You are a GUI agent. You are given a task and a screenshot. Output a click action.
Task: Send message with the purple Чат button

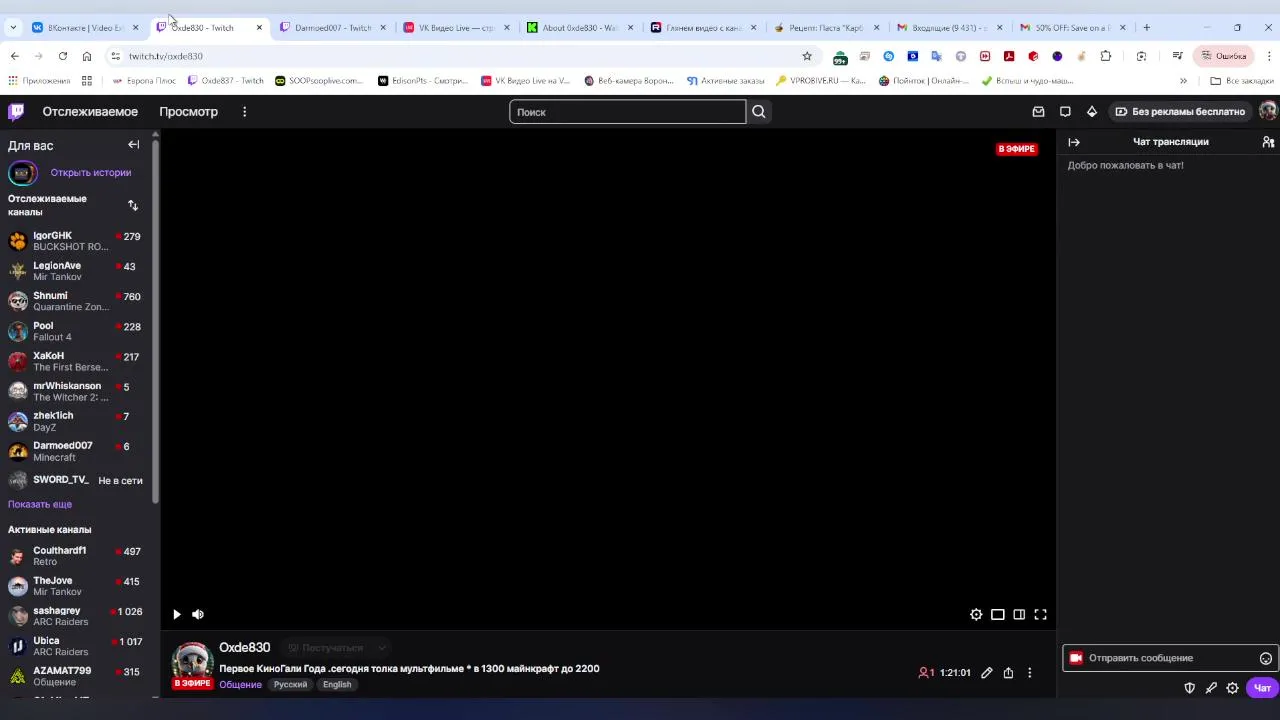tap(1262, 688)
